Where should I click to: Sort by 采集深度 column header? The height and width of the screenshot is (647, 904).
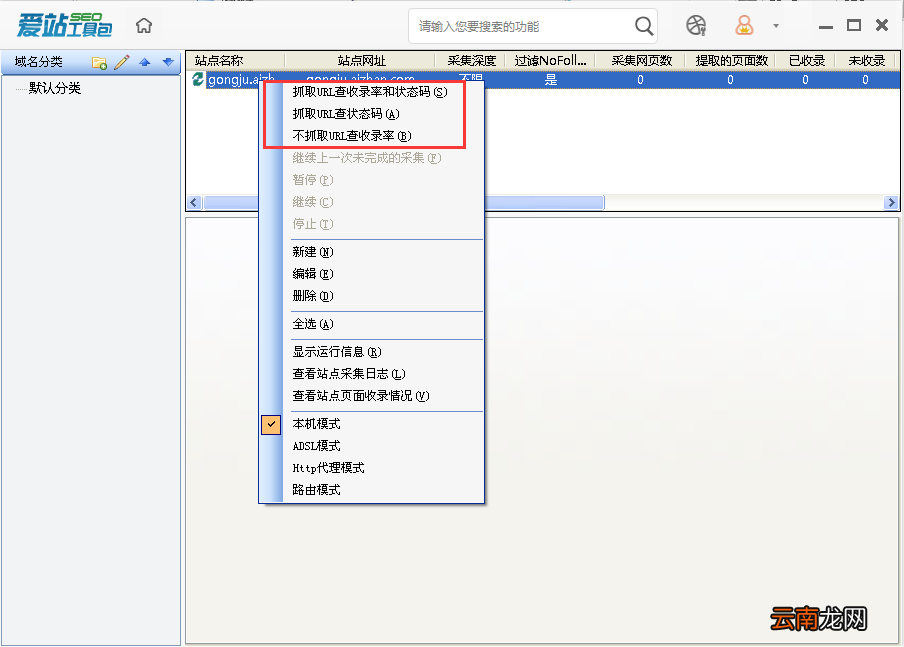coord(470,61)
